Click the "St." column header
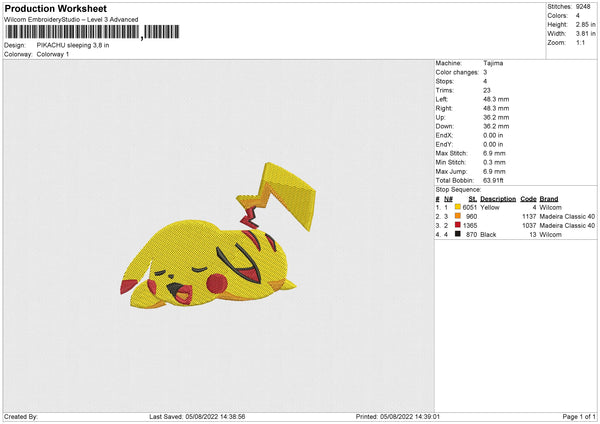 [x=473, y=199]
